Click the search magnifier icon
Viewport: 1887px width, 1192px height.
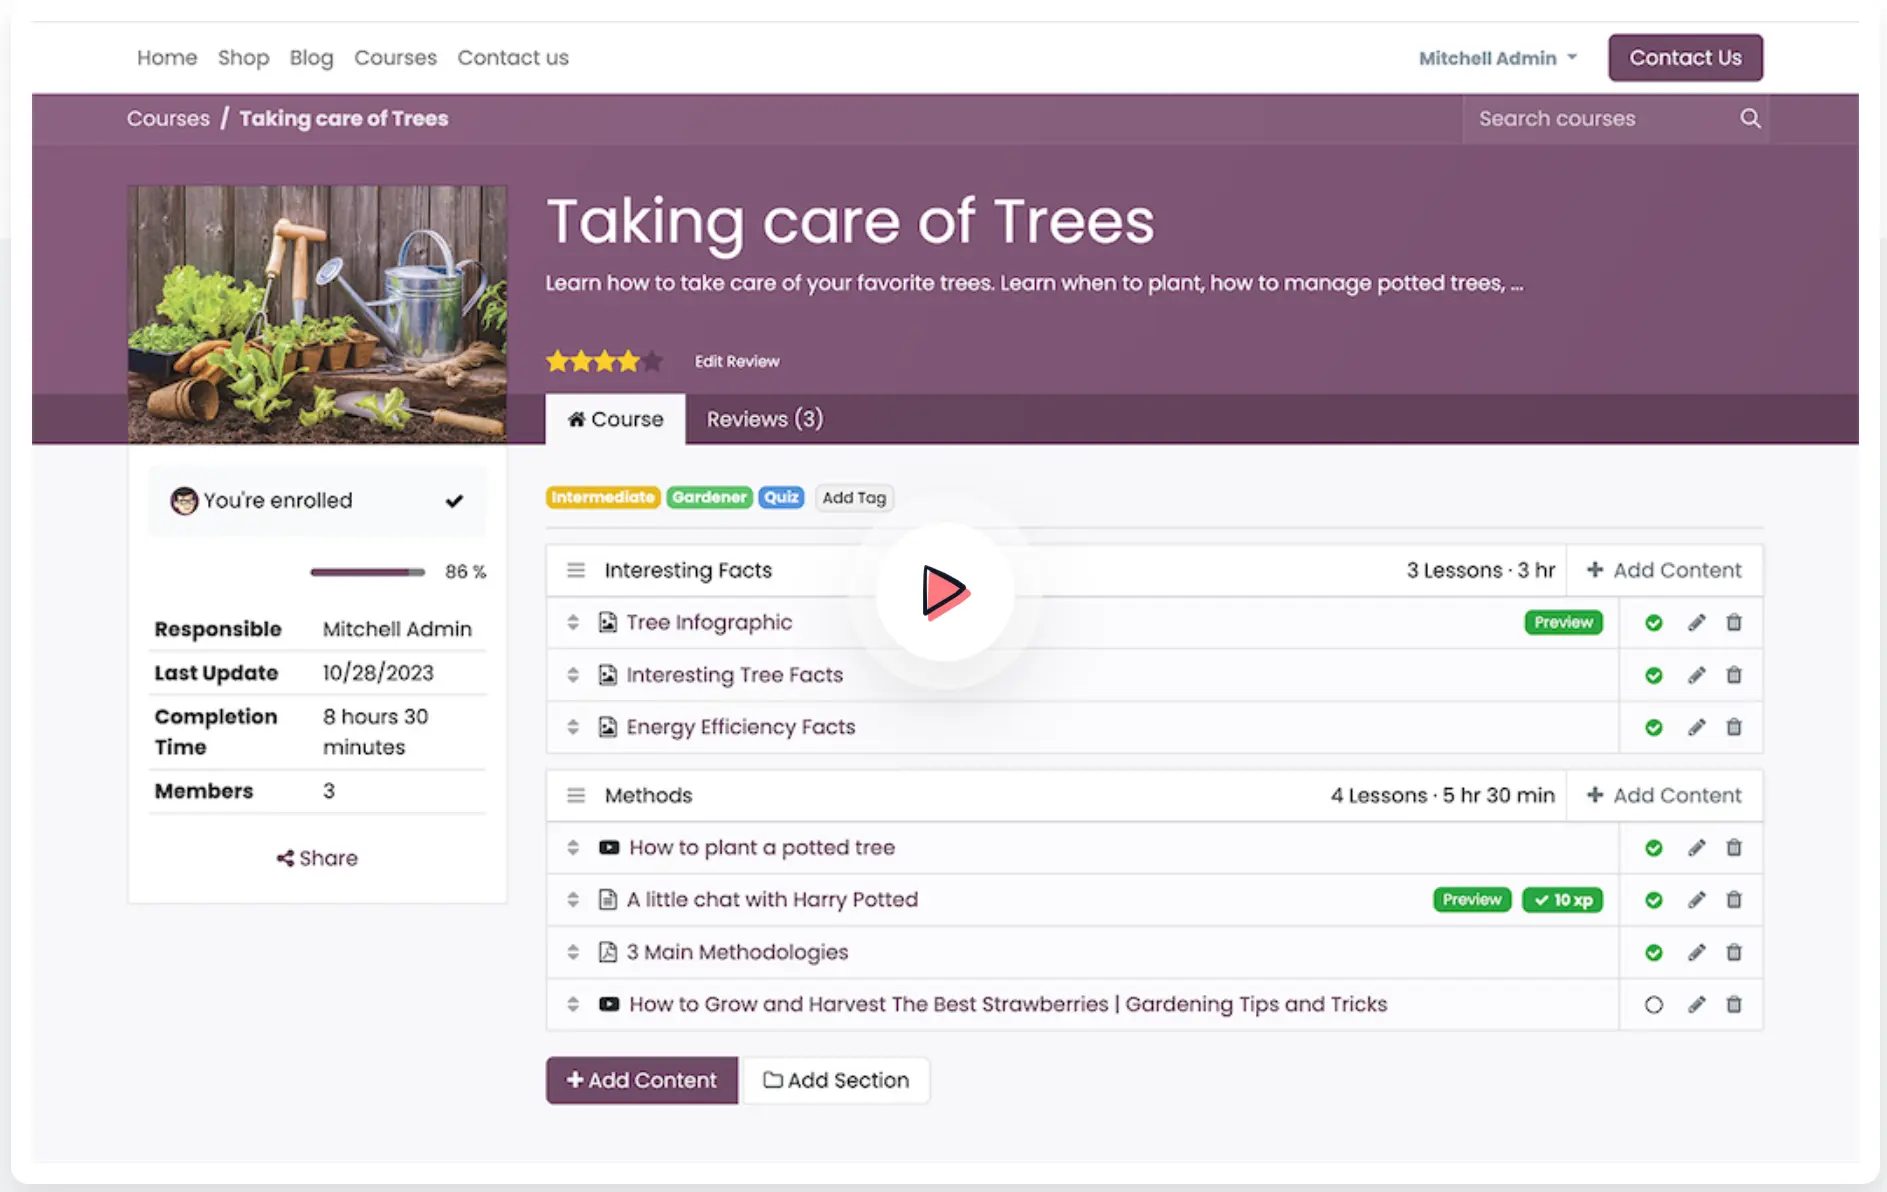1750,118
